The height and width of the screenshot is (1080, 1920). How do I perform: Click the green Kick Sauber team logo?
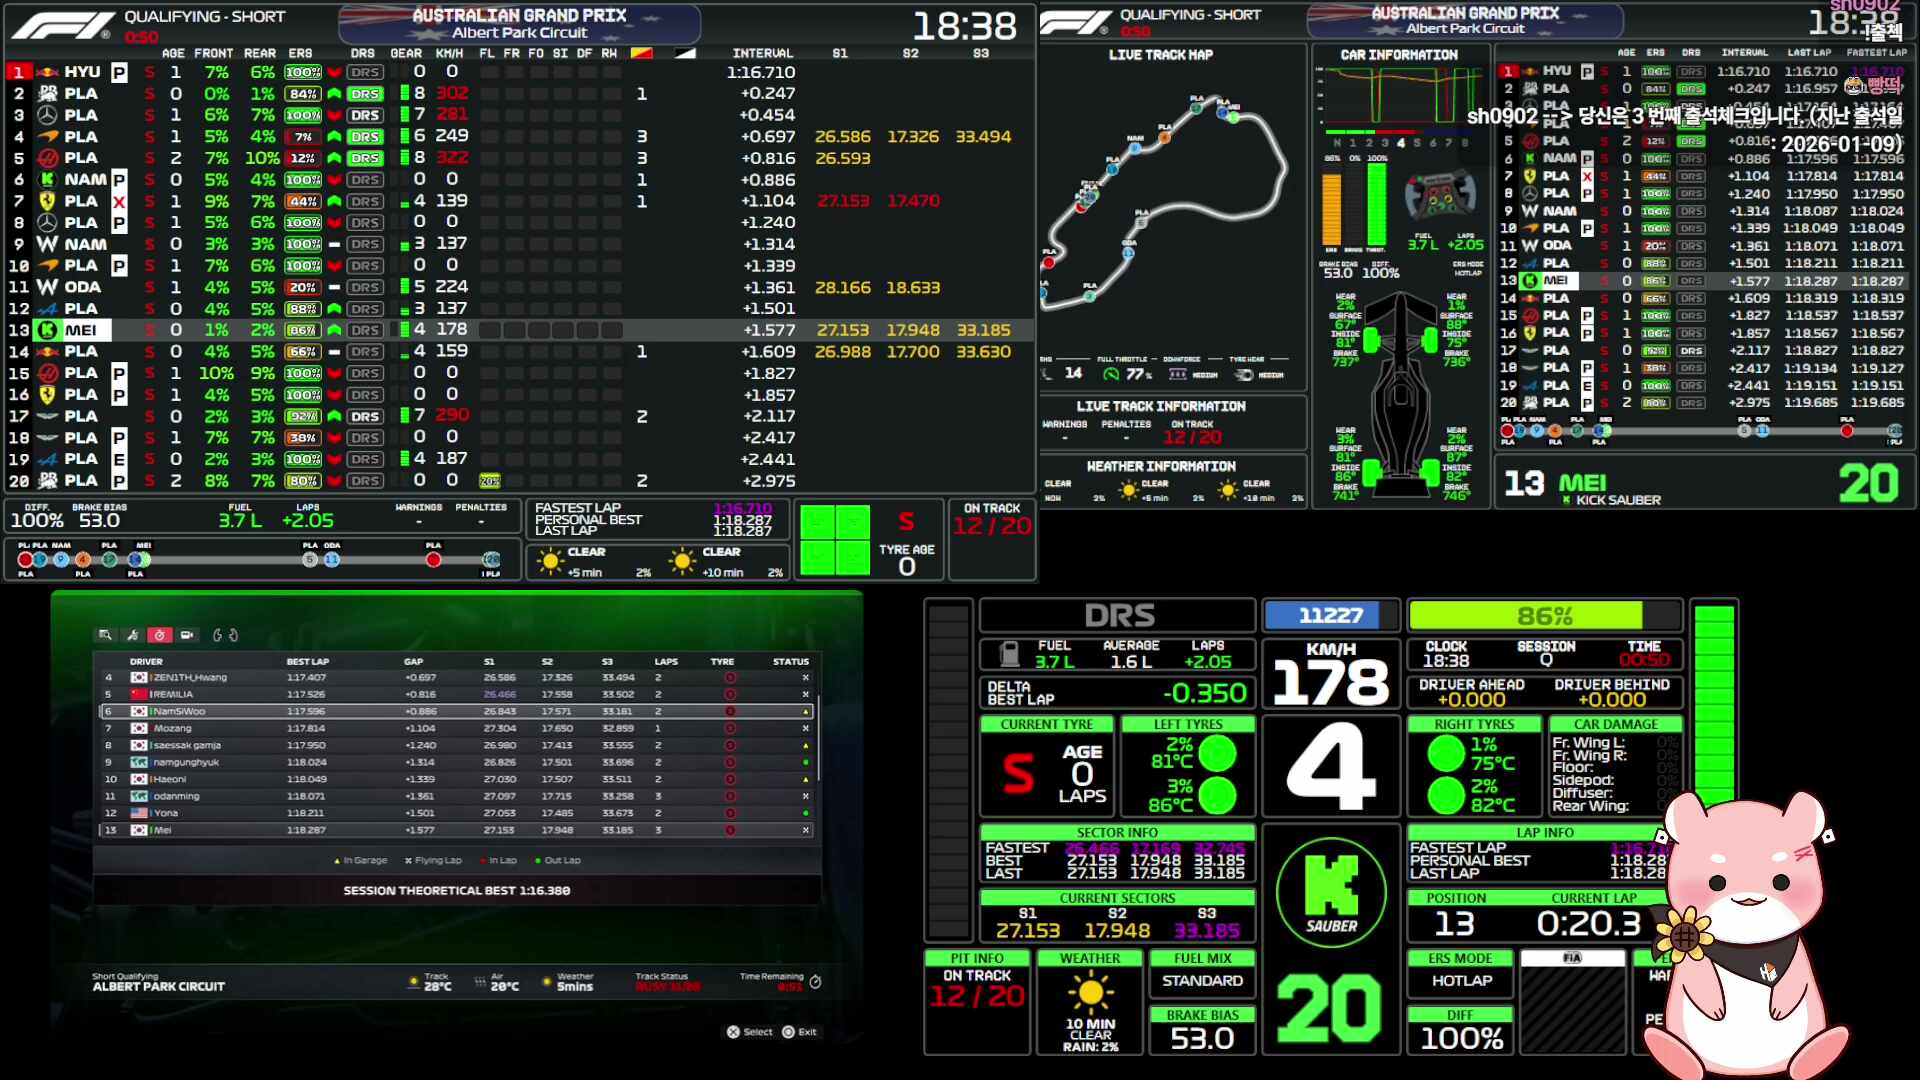(x=1331, y=891)
